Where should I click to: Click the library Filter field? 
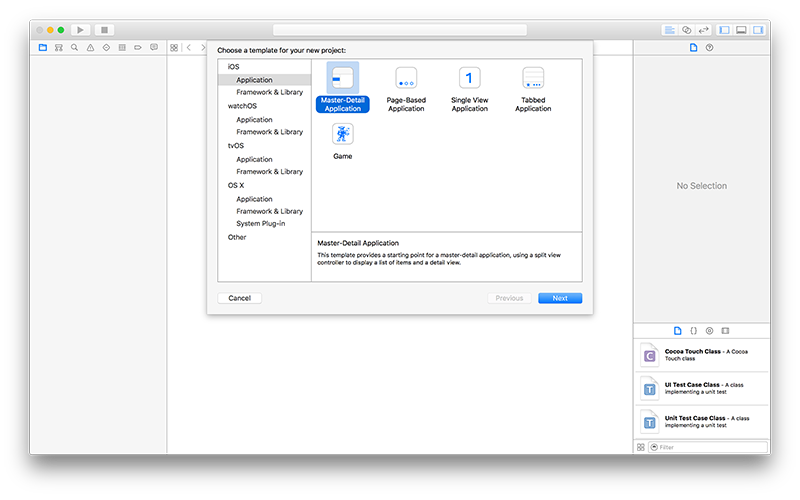pyautogui.click(x=708, y=447)
